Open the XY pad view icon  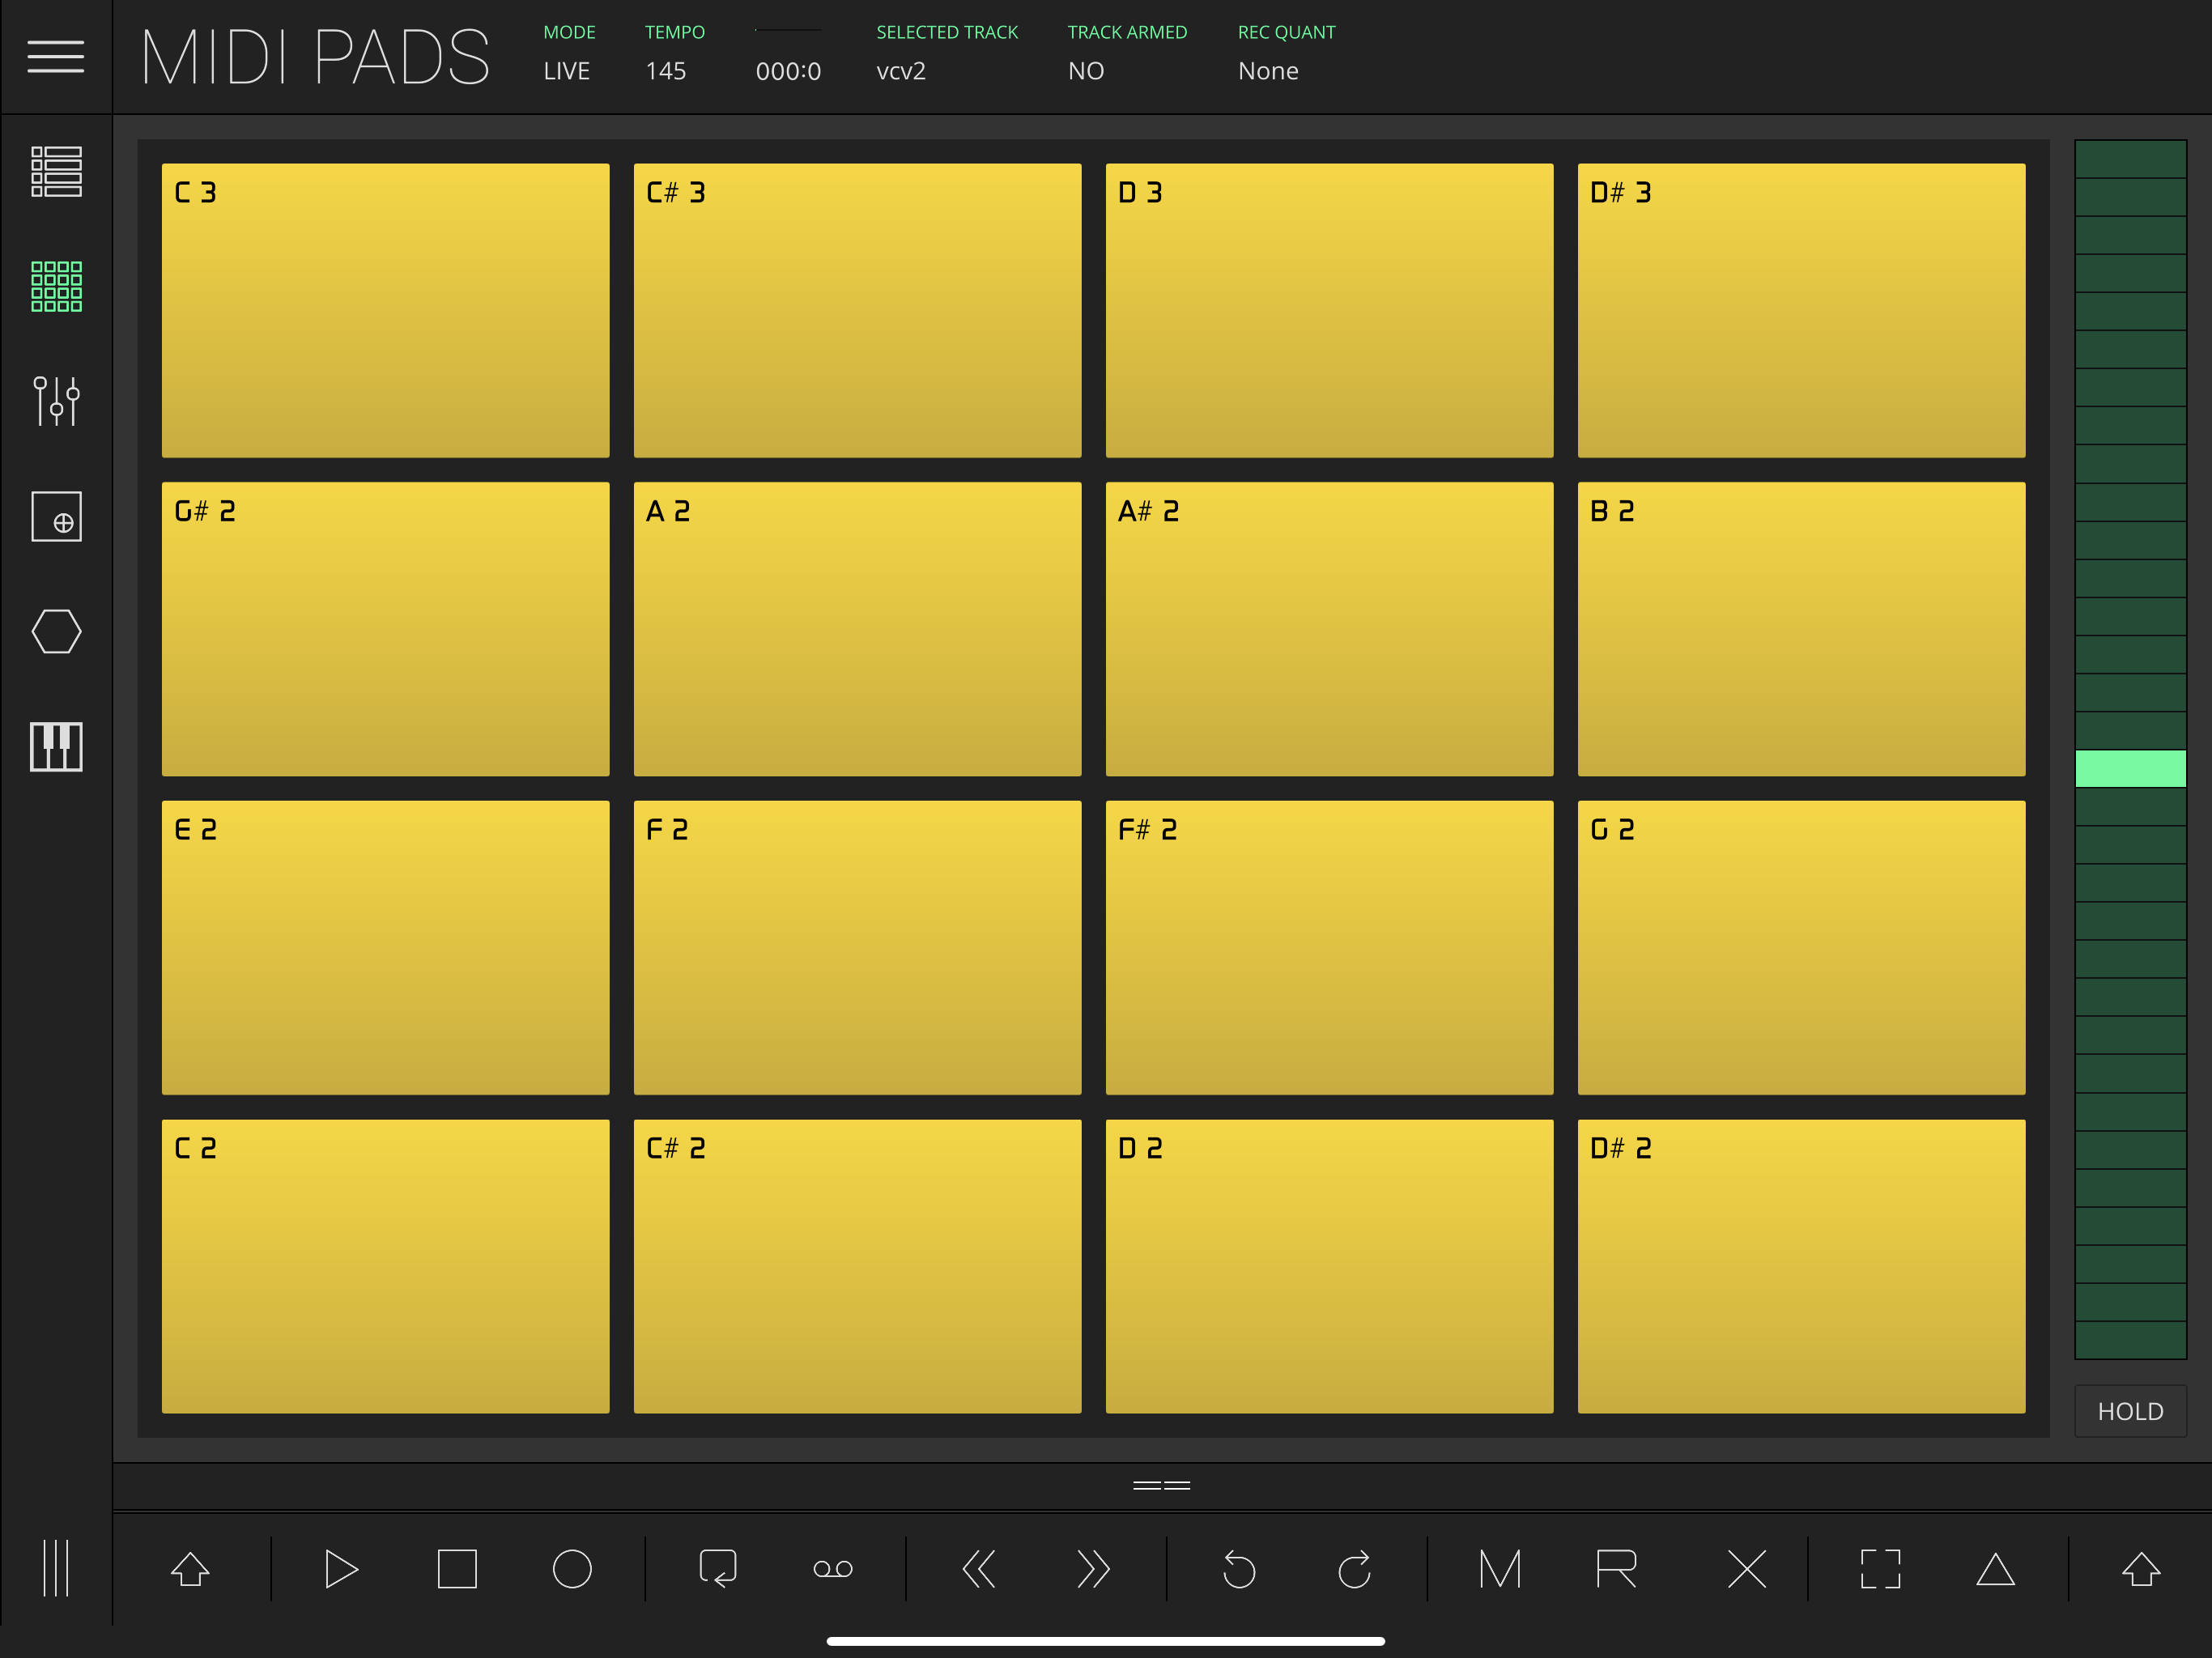[x=56, y=517]
